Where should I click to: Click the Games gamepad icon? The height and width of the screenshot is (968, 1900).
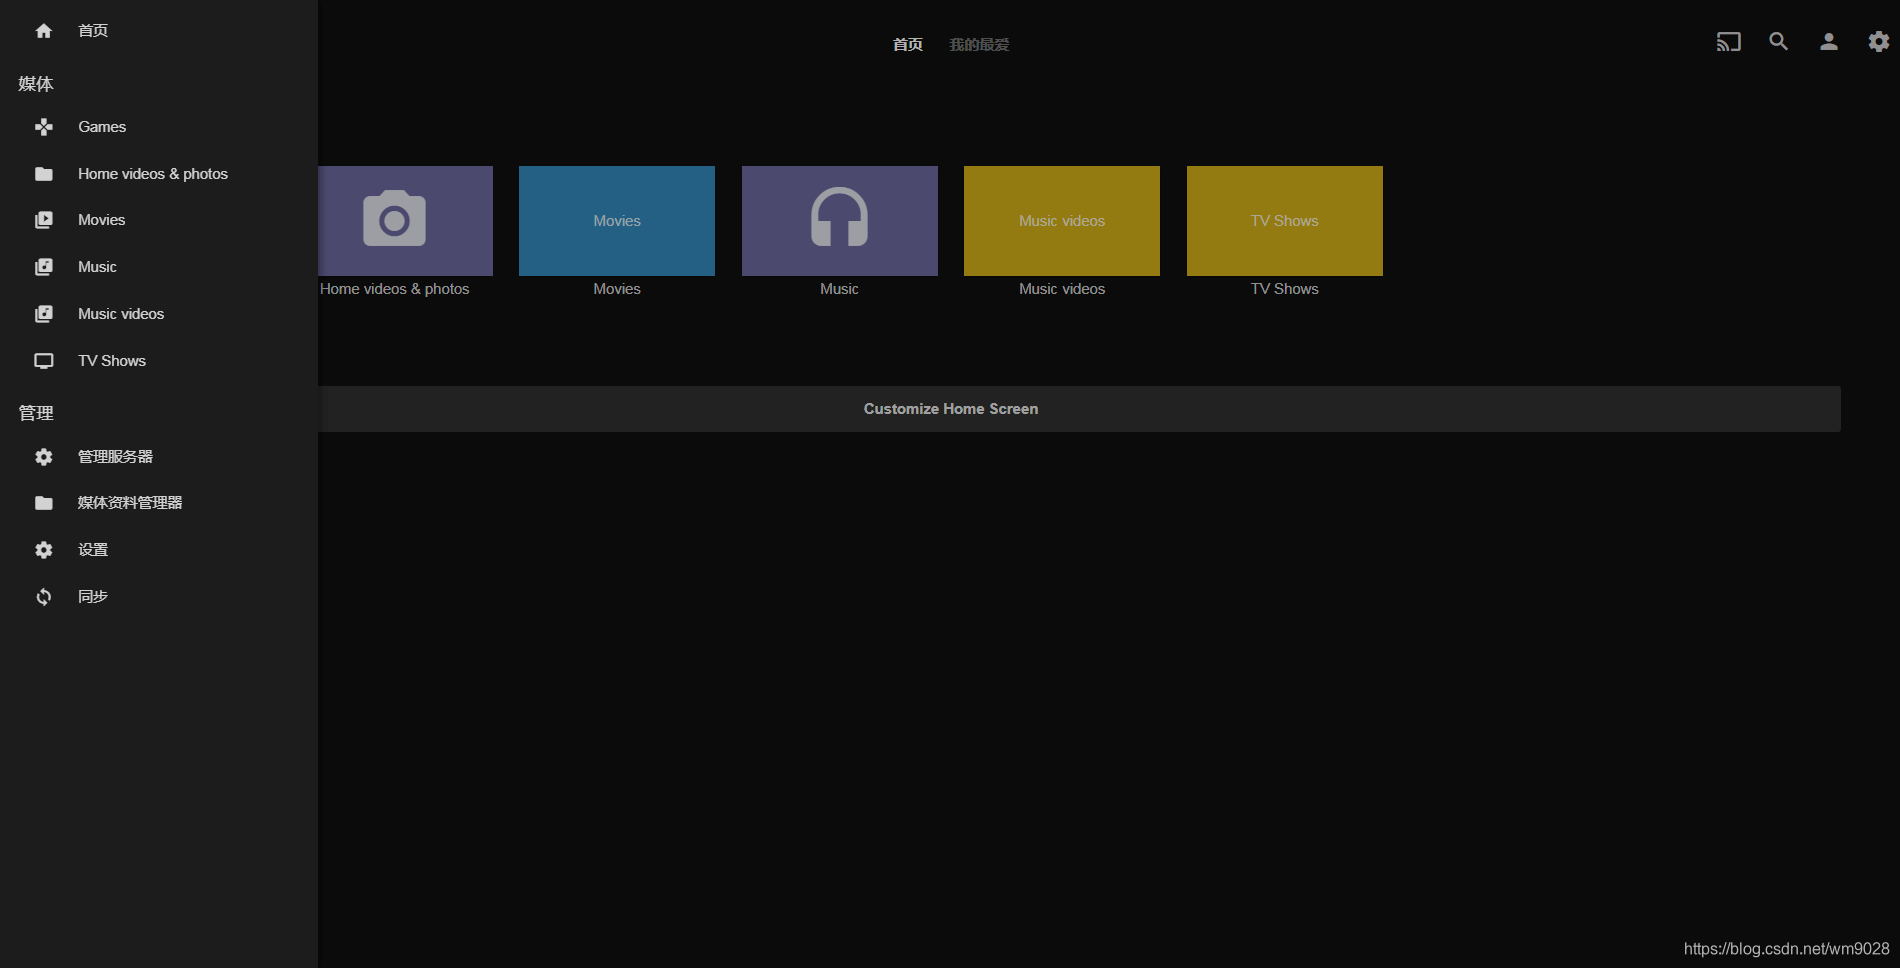pyautogui.click(x=44, y=127)
